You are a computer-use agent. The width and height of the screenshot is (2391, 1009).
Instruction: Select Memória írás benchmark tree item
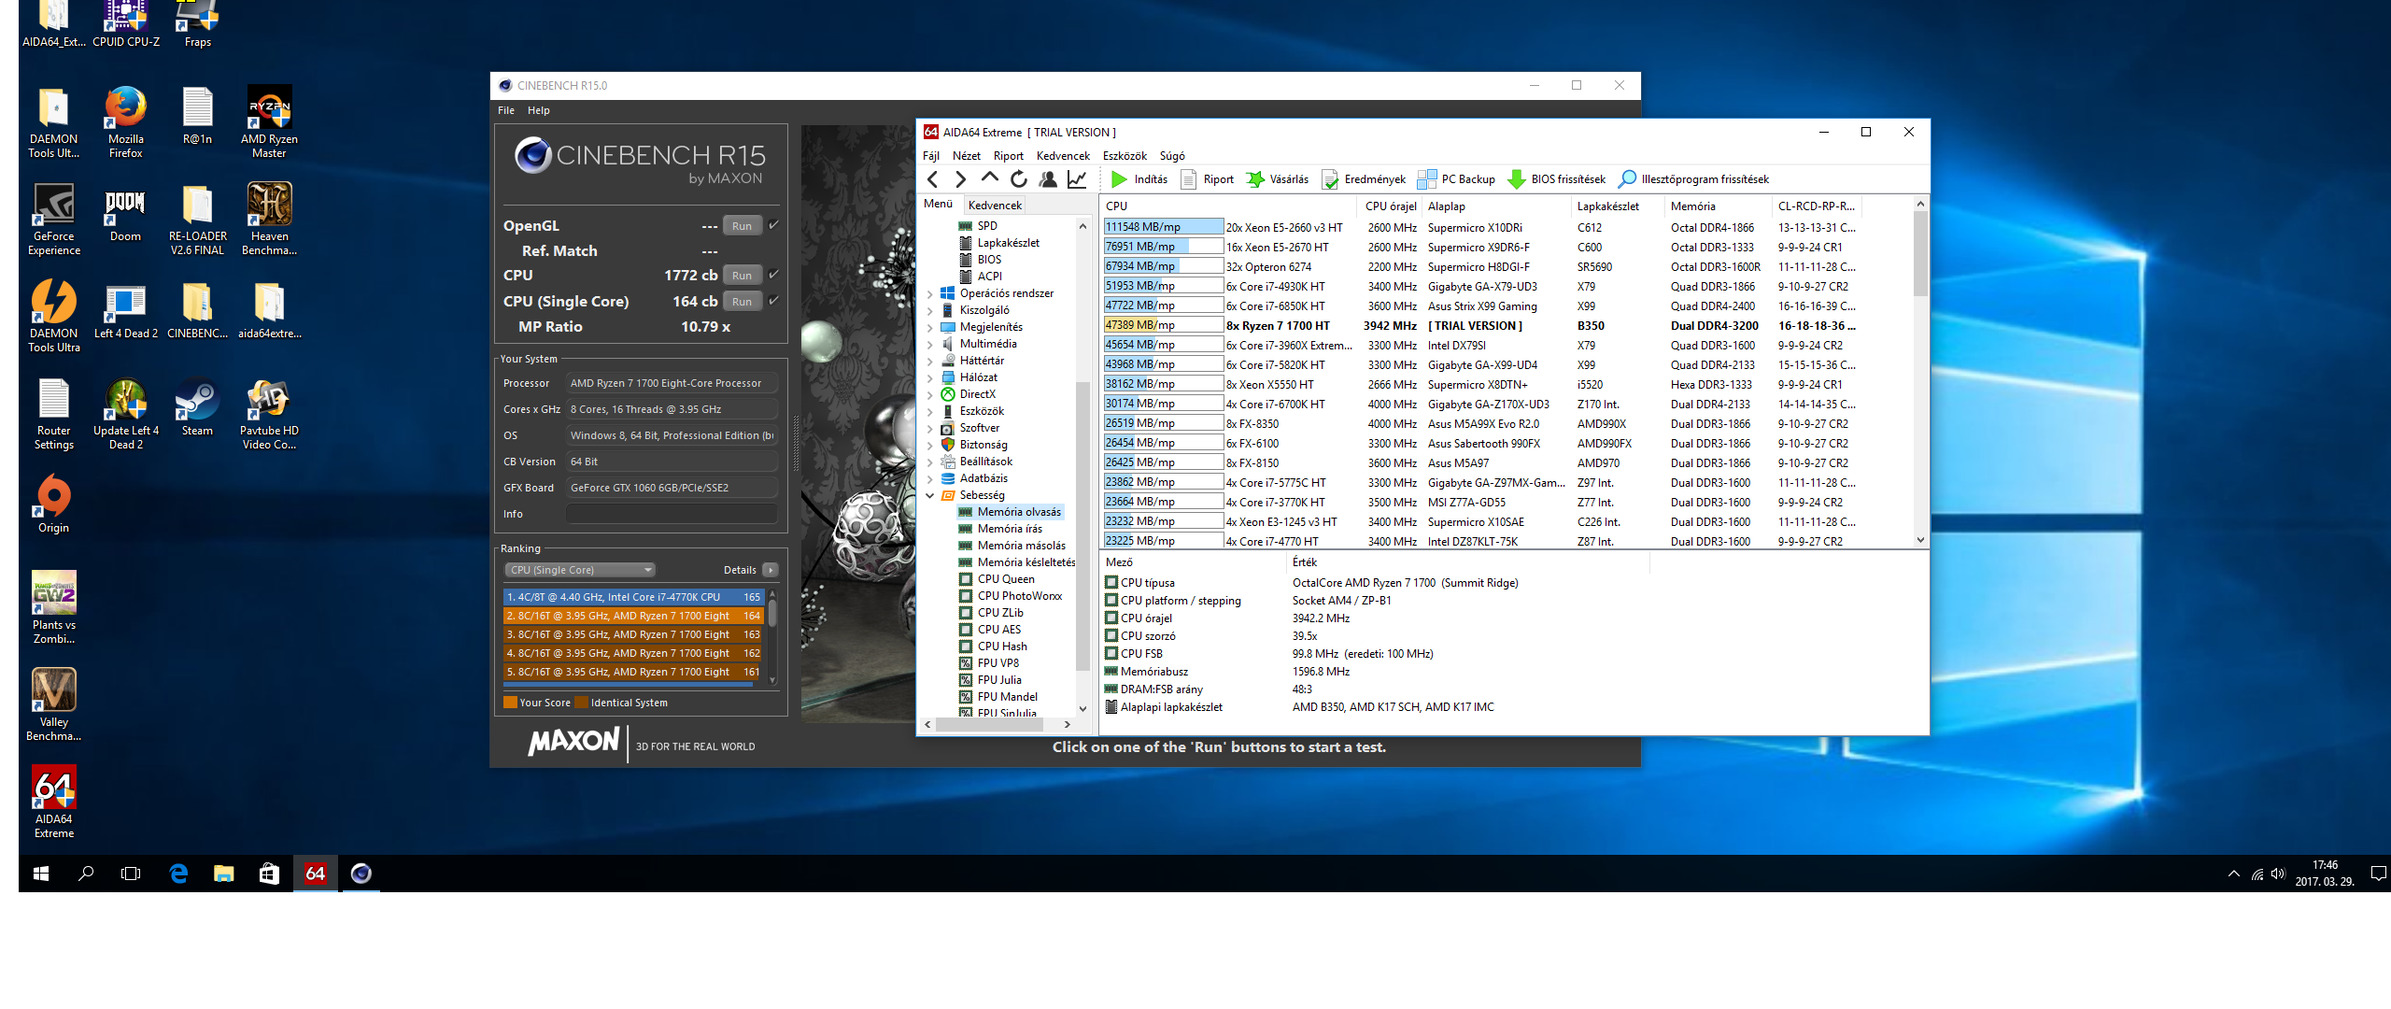point(1009,529)
